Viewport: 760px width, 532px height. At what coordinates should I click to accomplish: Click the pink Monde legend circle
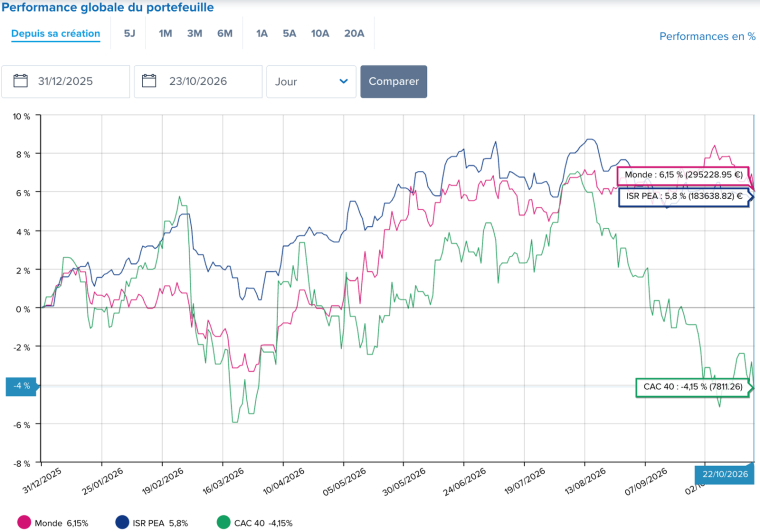click(24, 522)
